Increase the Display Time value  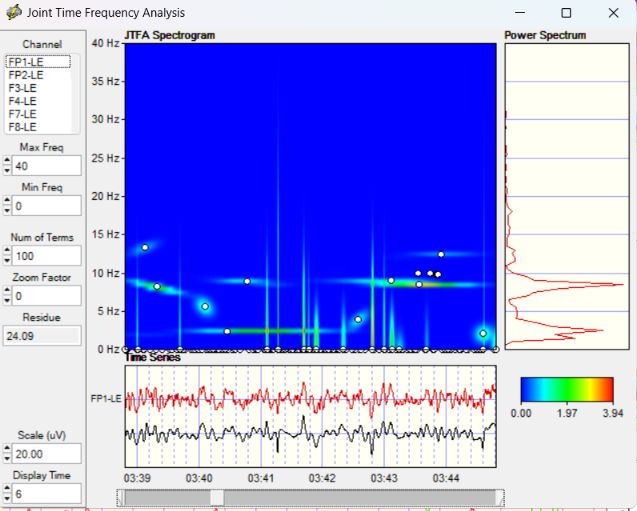coord(7,489)
